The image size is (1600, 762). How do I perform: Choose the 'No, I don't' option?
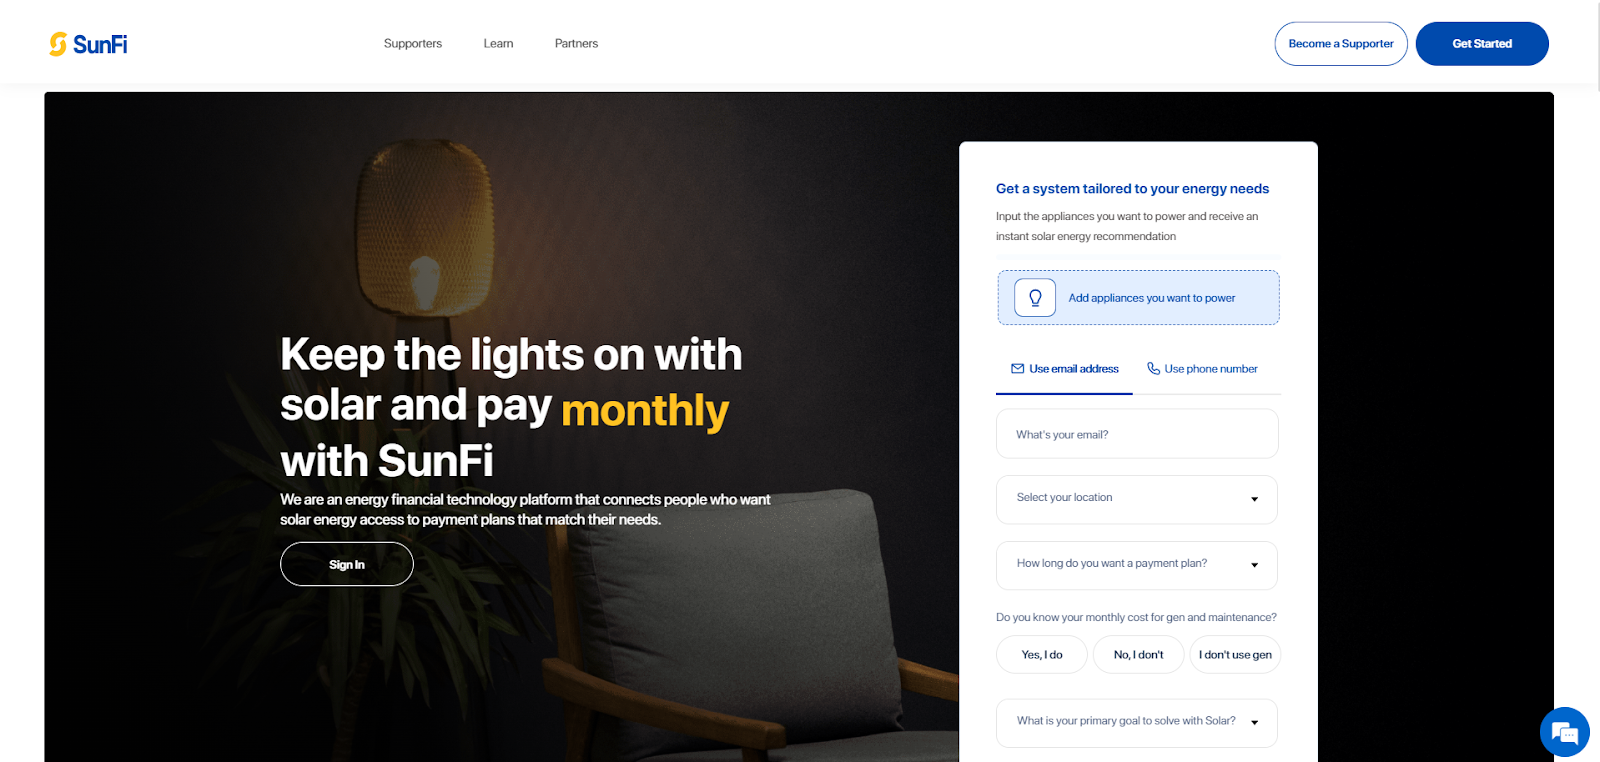[1139, 655]
